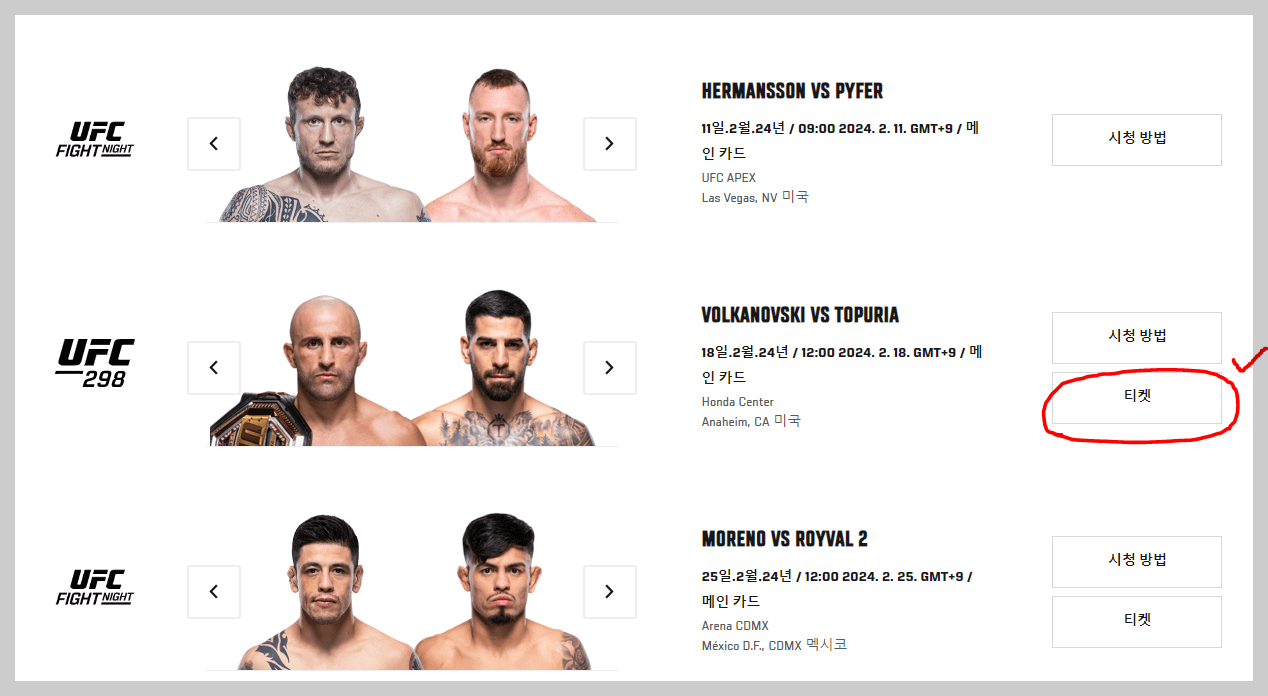The height and width of the screenshot is (696, 1268).
Task: Click 티켓 for Moreno vs Royval 2
Action: [1136, 621]
